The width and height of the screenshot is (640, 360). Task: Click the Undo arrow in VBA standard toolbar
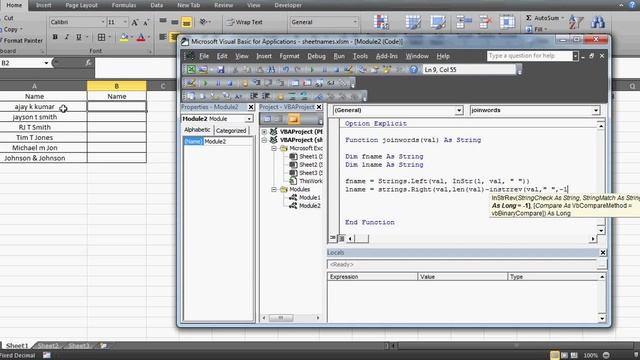(286, 69)
